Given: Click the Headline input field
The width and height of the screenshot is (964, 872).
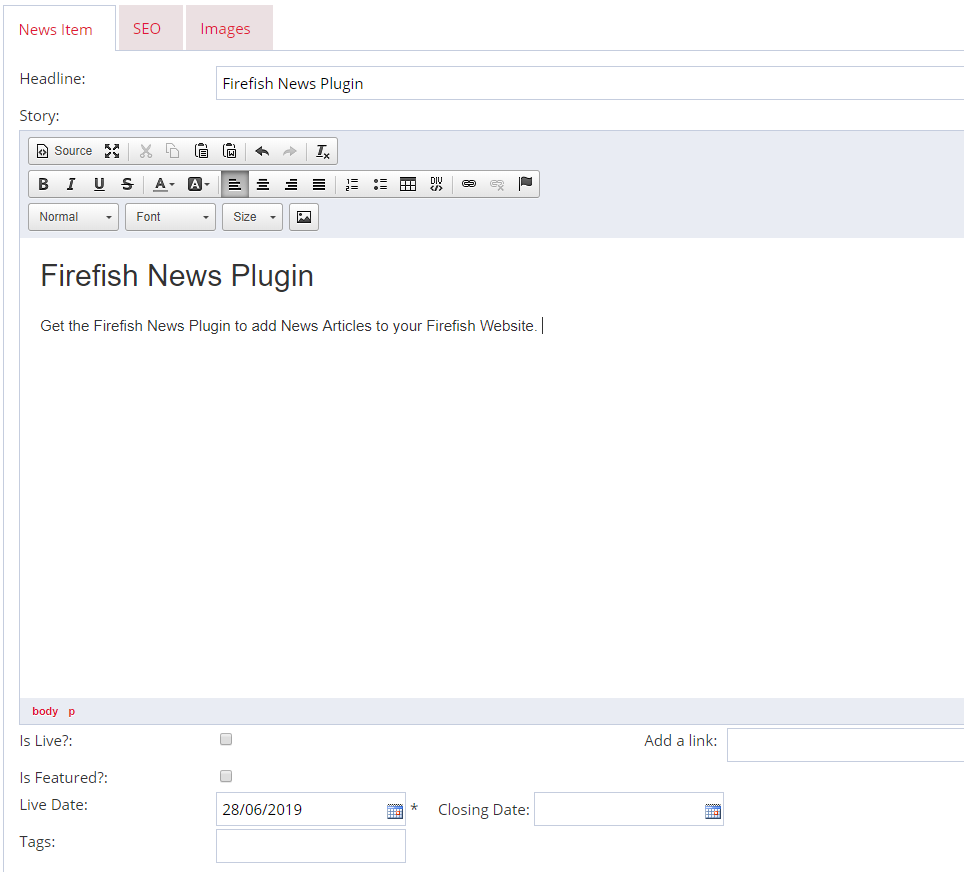Looking at the screenshot, I should 590,83.
